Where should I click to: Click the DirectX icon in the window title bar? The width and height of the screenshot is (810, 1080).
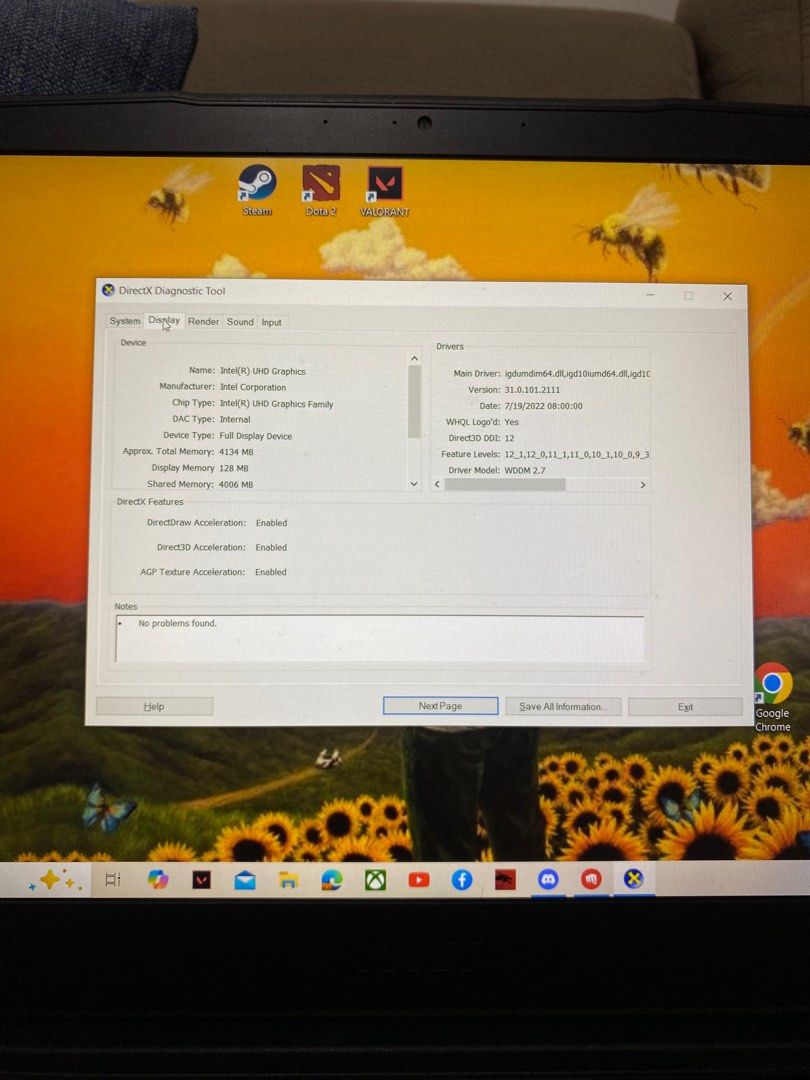(108, 290)
